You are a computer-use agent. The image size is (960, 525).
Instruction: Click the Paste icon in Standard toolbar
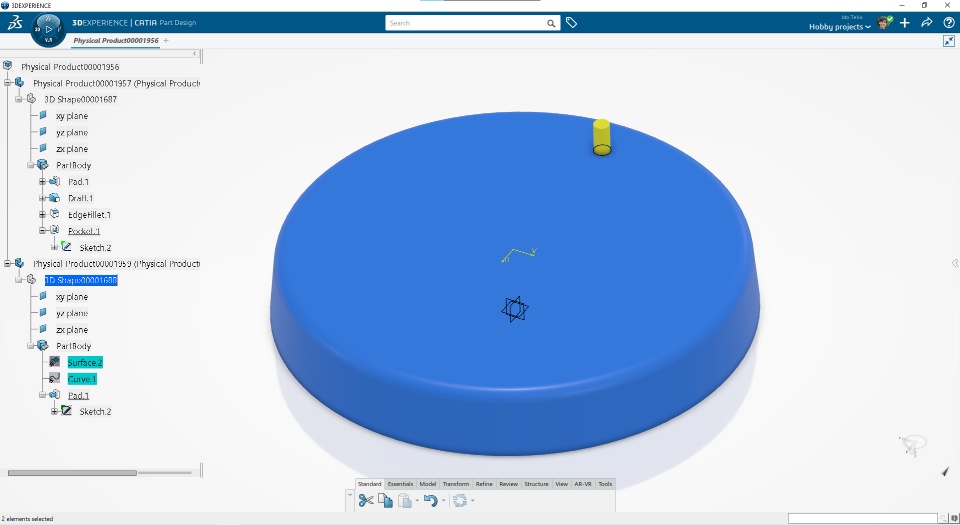[x=405, y=501]
